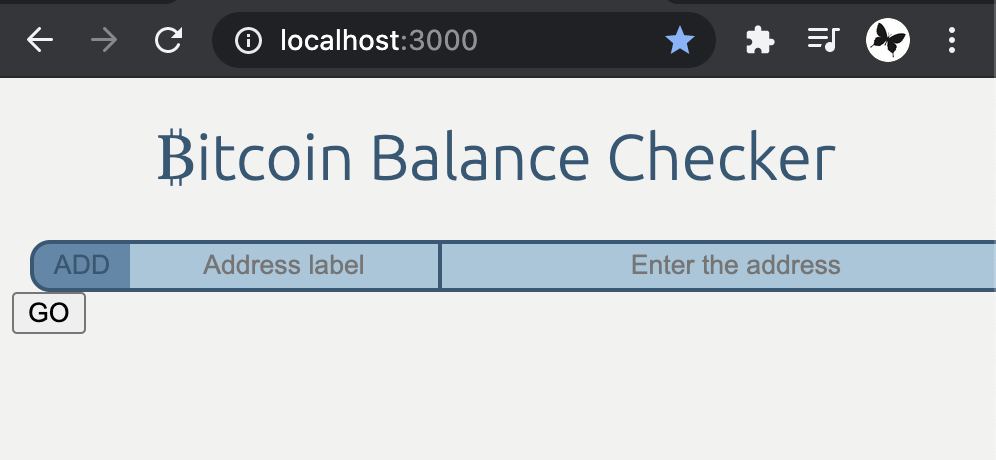Screen dimensions: 996x460
Task: Reload the current page
Action: pos(168,40)
